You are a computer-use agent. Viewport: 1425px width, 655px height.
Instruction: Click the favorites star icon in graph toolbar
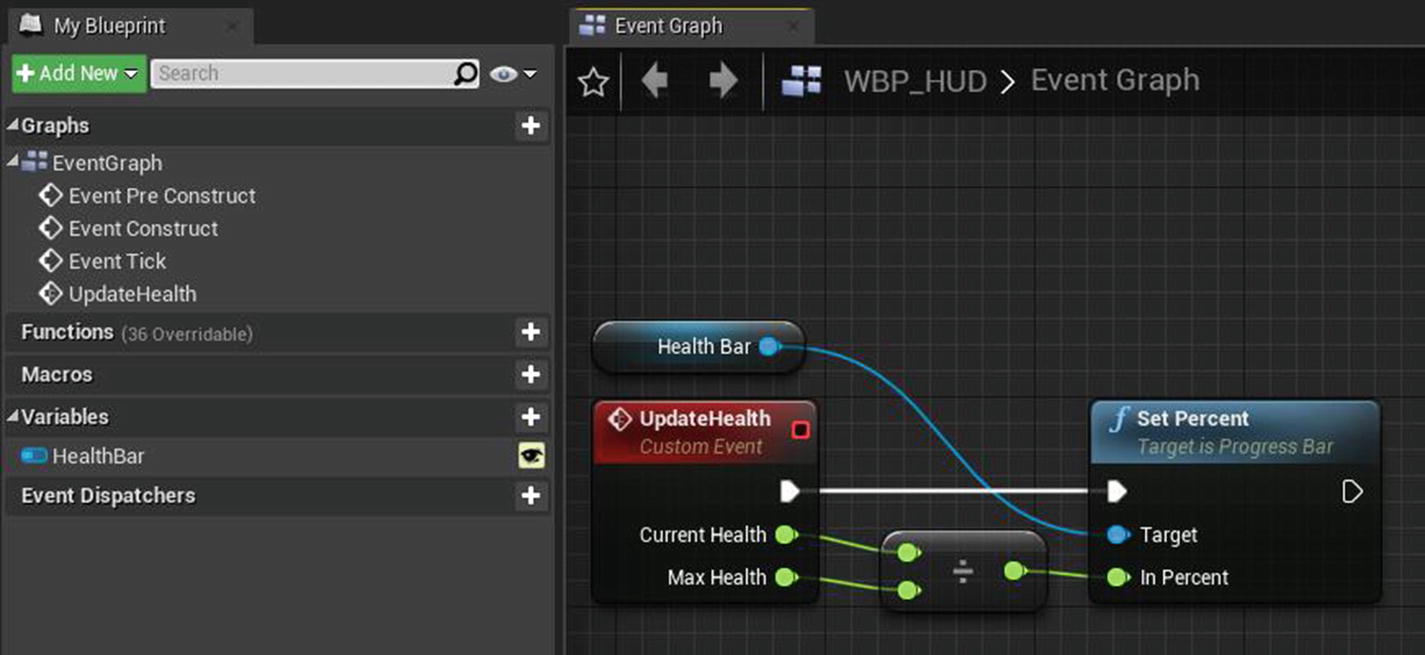pyautogui.click(x=593, y=82)
